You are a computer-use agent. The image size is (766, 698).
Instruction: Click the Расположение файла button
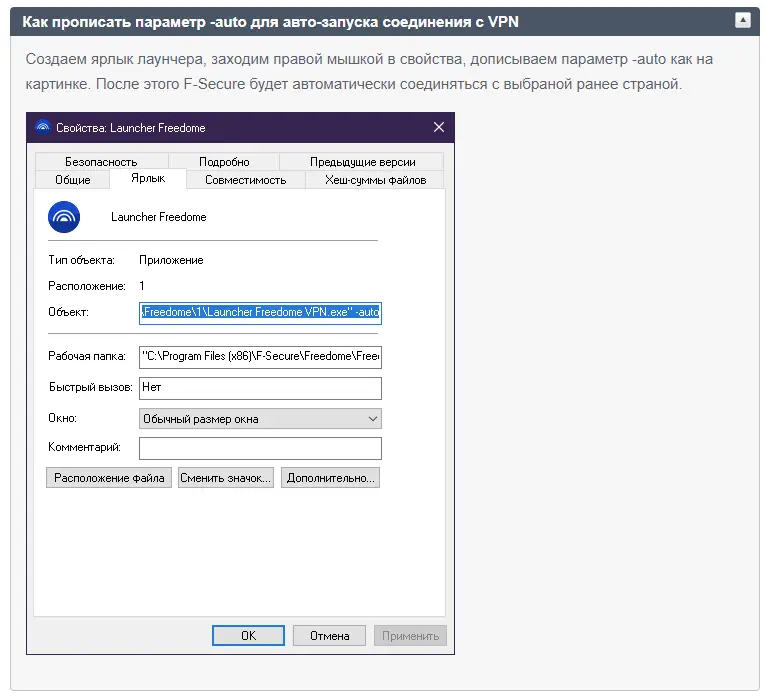click(109, 478)
